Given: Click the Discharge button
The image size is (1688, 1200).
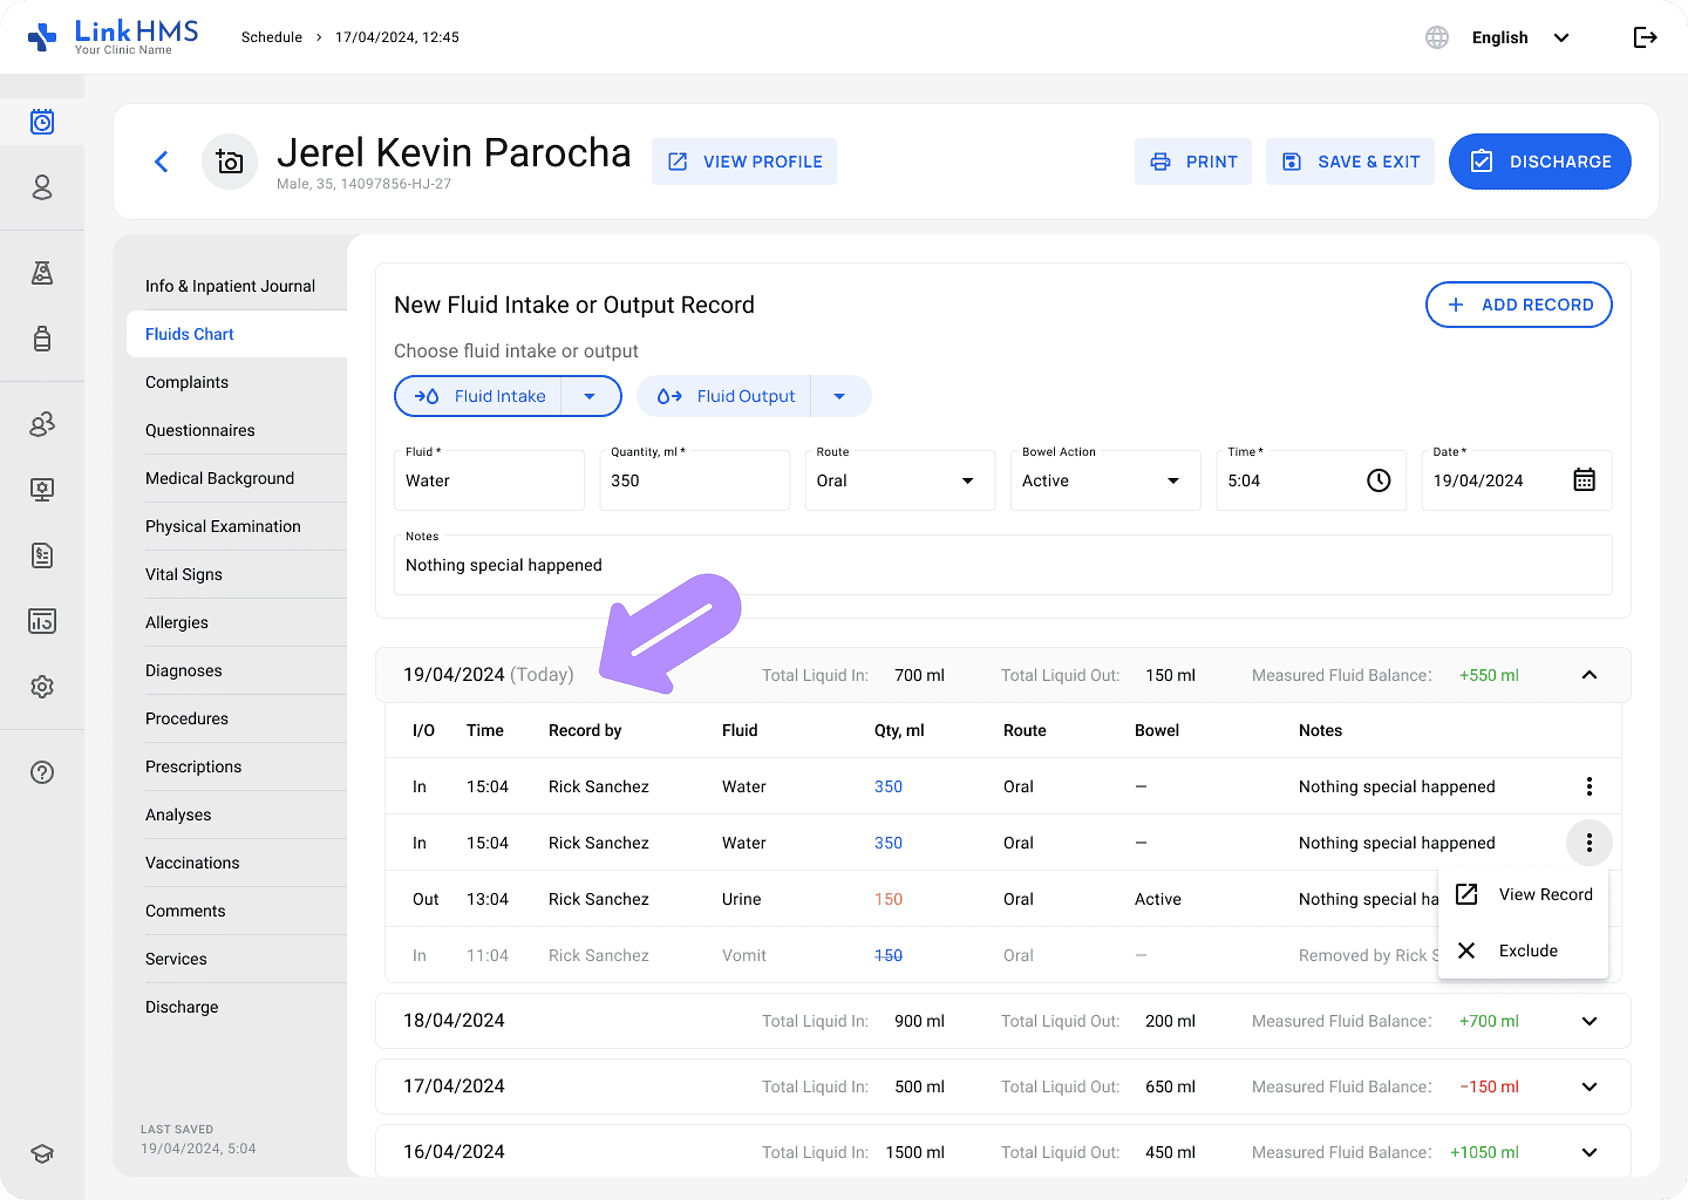Looking at the screenshot, I should pyautogui.click(x=1539, y=162).
